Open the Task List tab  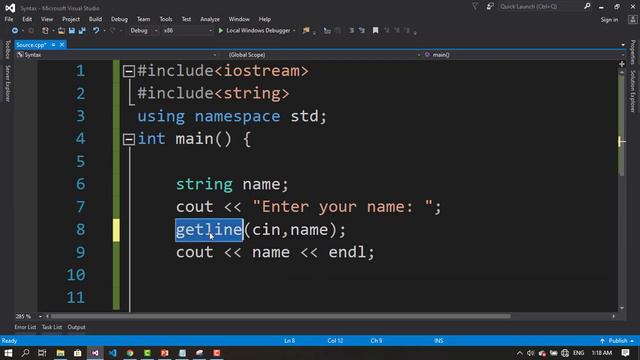(x=52, y=327)
